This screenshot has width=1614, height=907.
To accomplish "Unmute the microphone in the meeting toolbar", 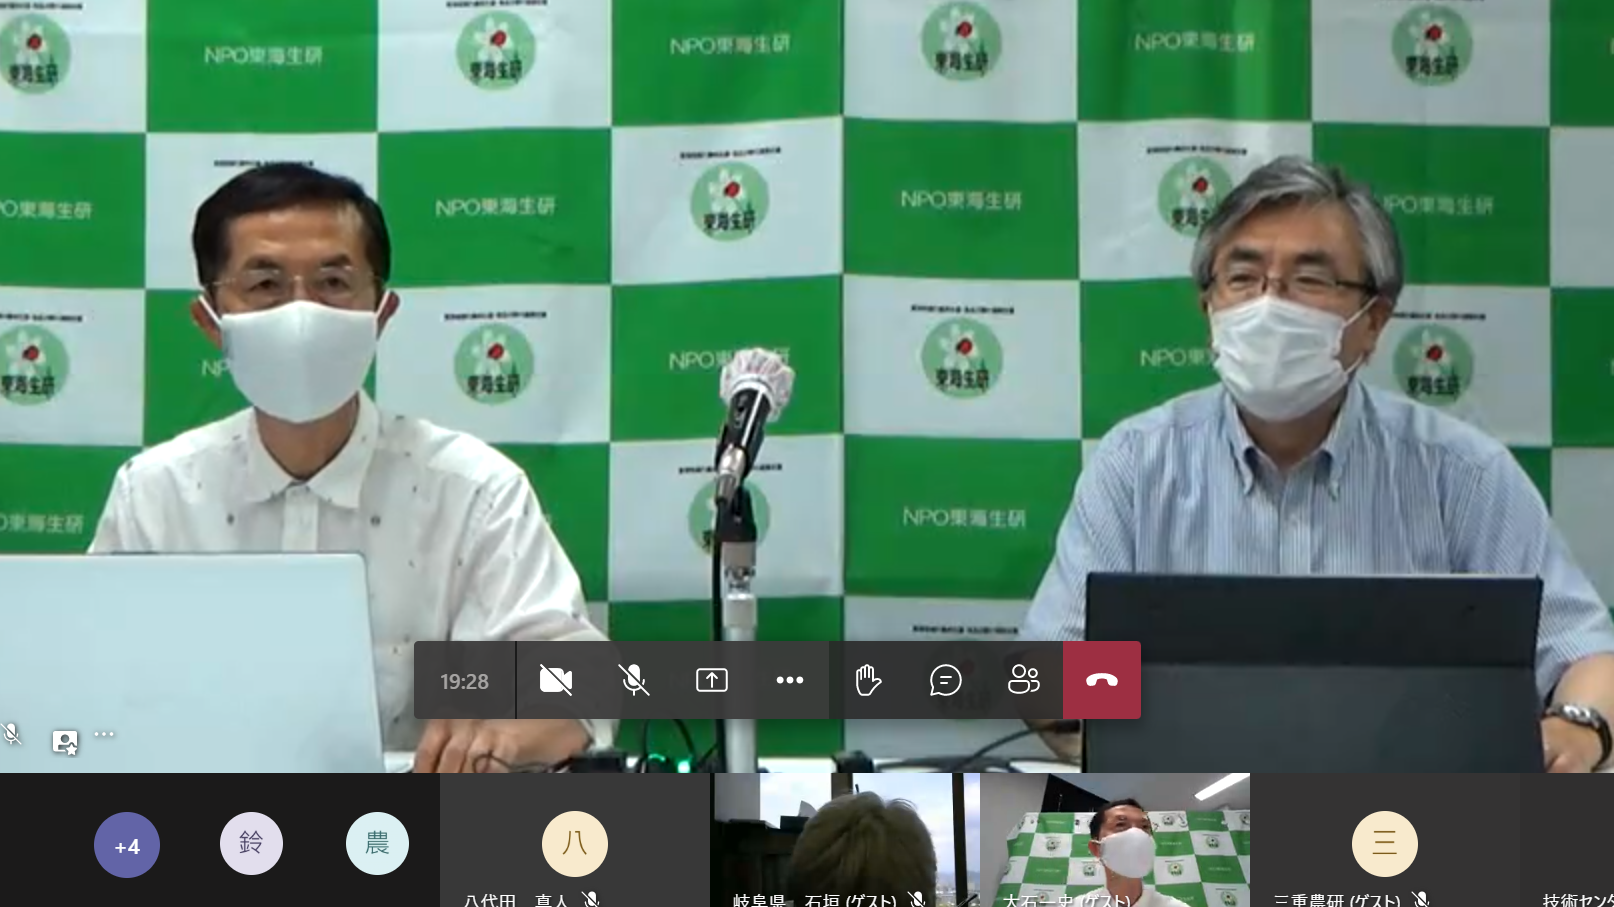I will pos(633,680).
